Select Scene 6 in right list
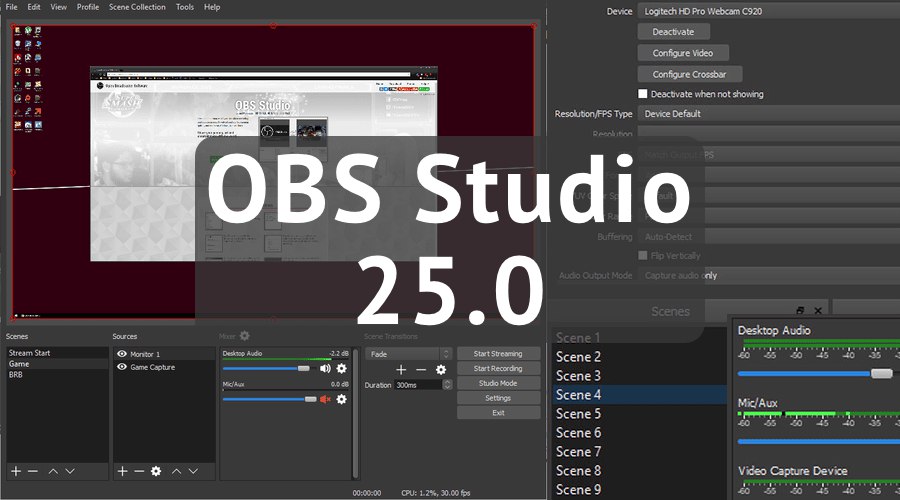The image size is (900, 500). point(639,432)
